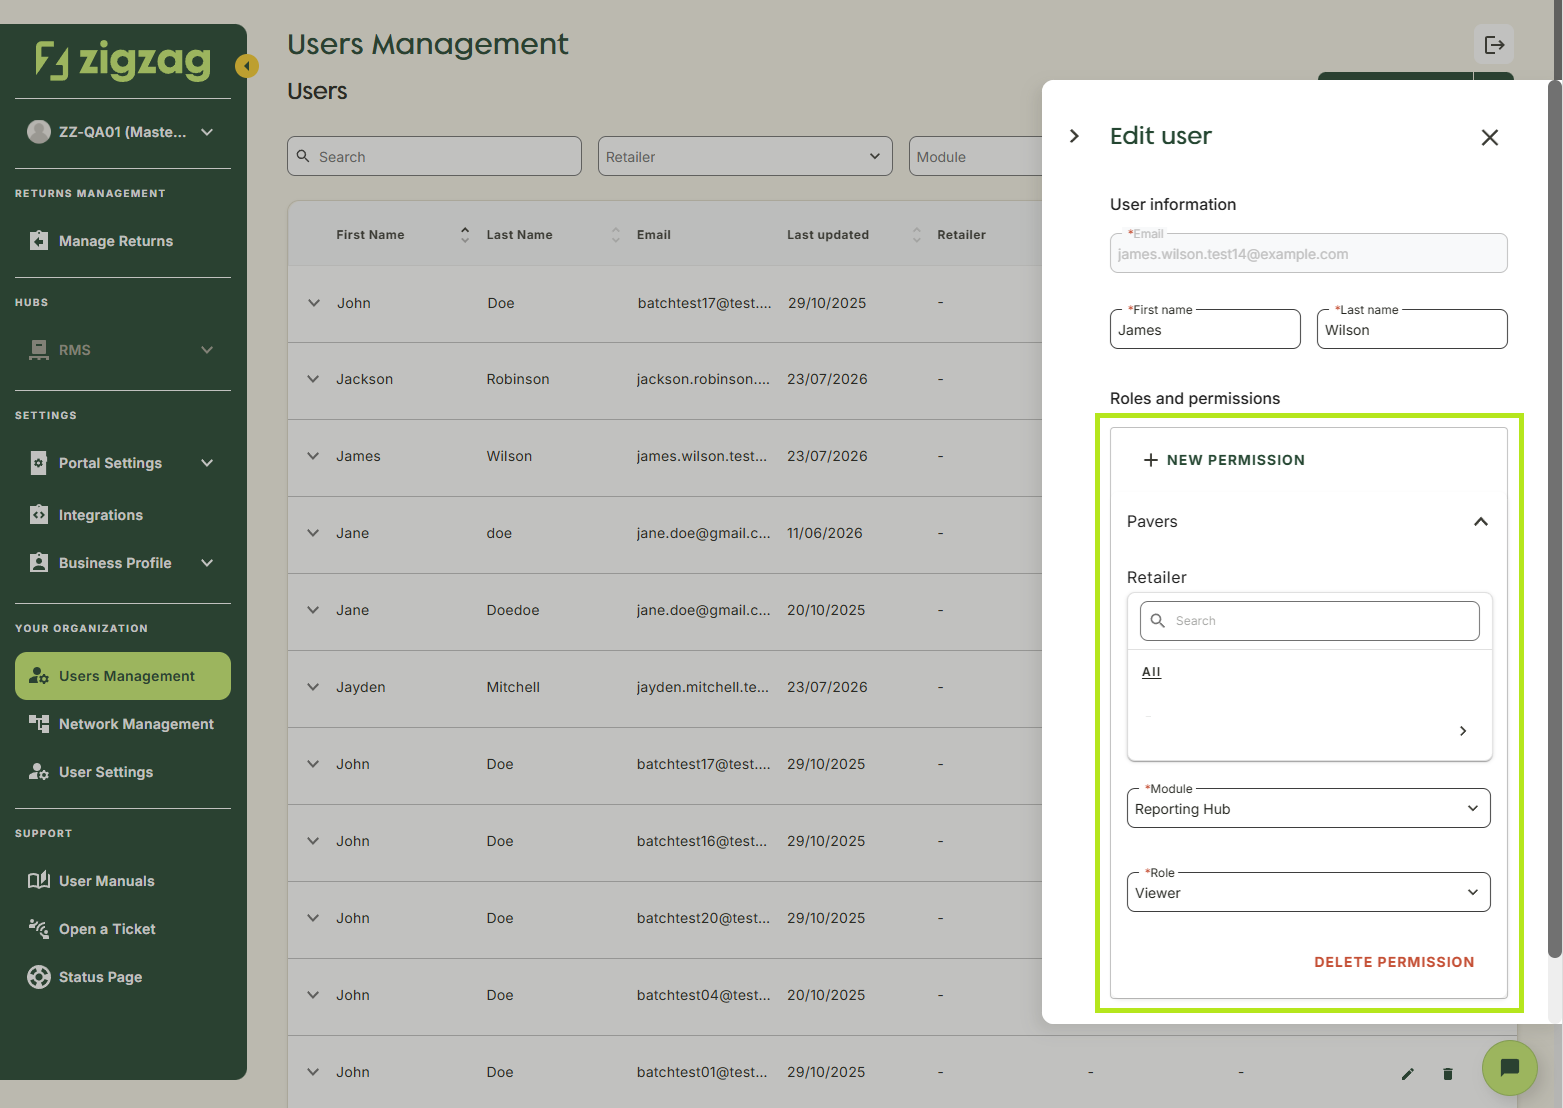Sort table by Last Name

[615, 235]
